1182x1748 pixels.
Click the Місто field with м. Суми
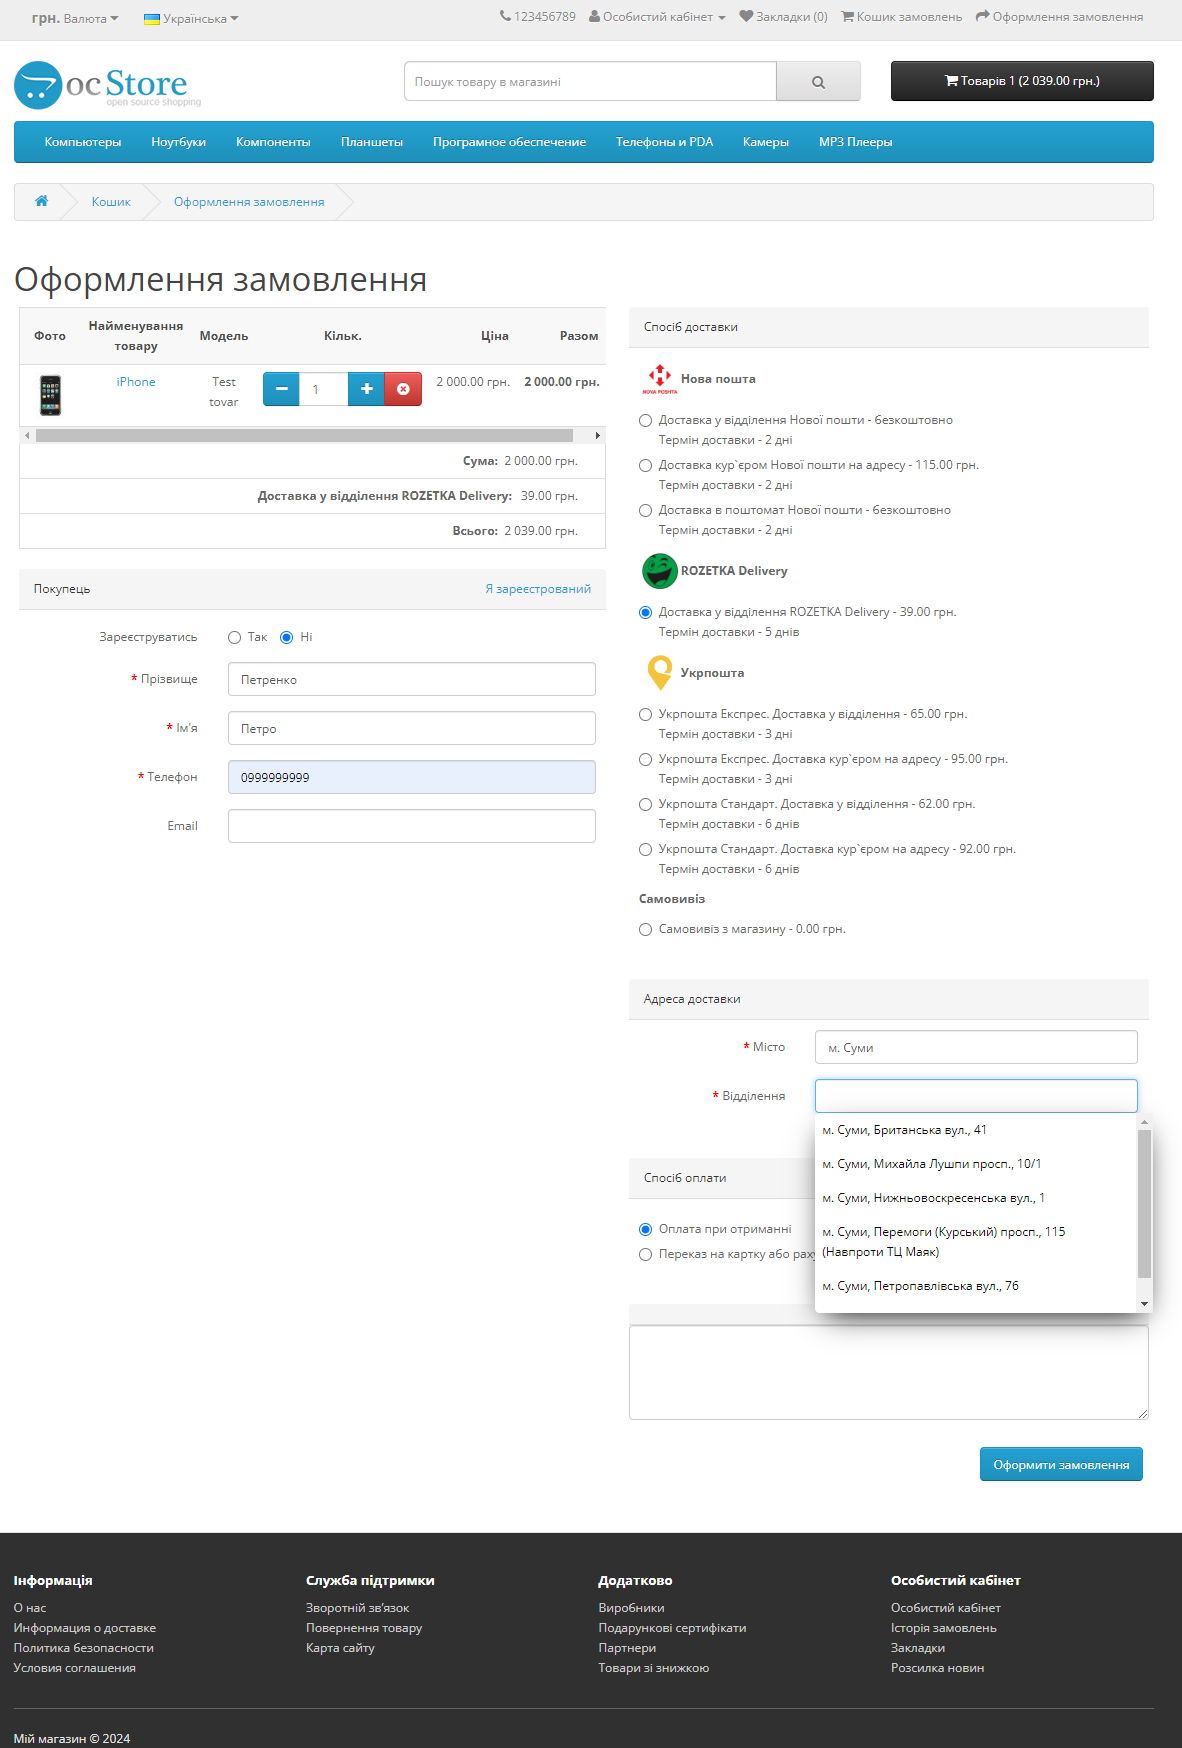[976, 1047]
